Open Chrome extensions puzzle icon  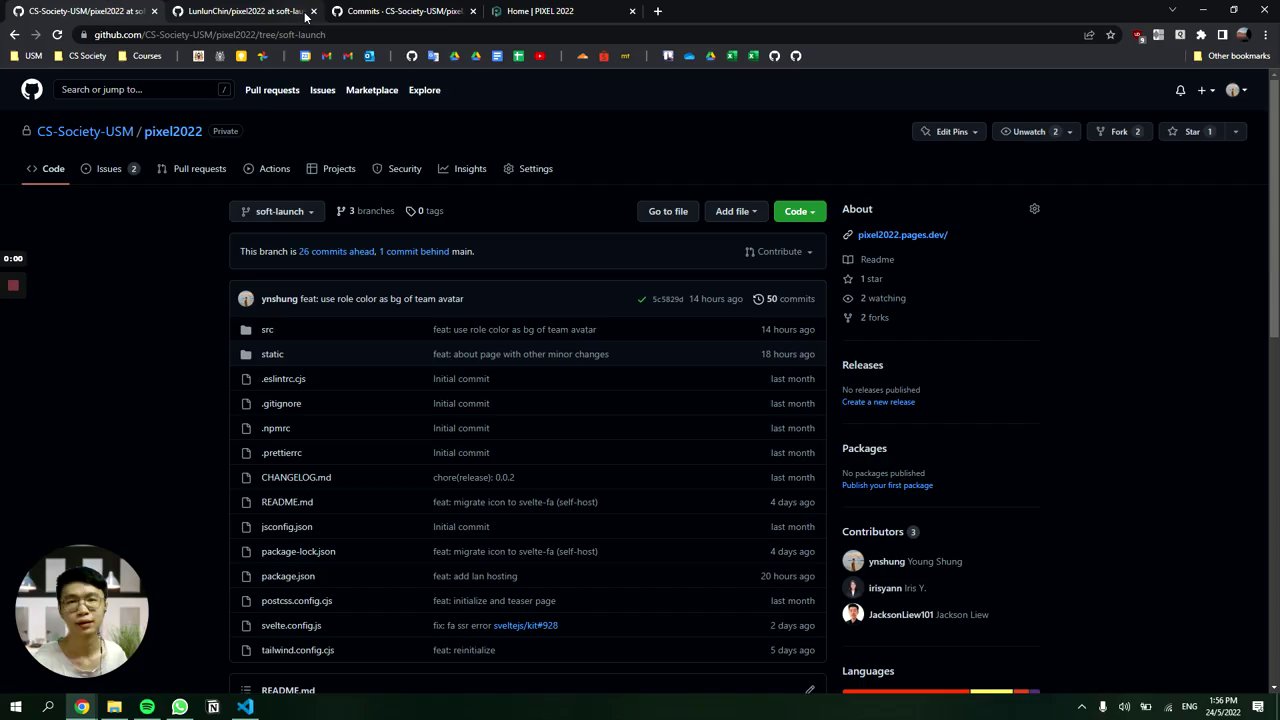tap(1201, 35)
